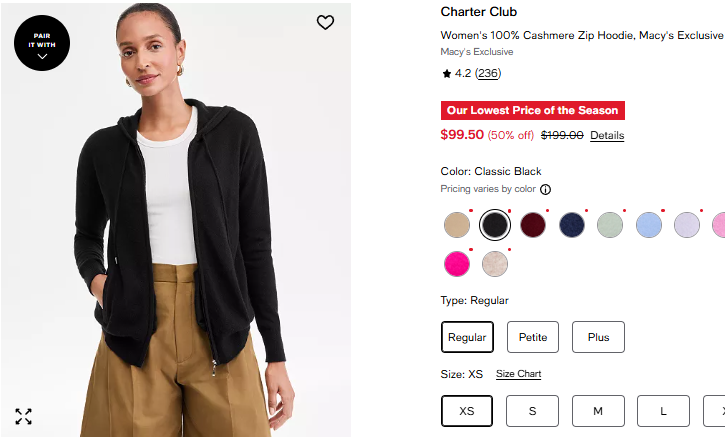Viewport: 725px width, 437px height.
Task: Choose size M
Action: (x=598, y=411)
